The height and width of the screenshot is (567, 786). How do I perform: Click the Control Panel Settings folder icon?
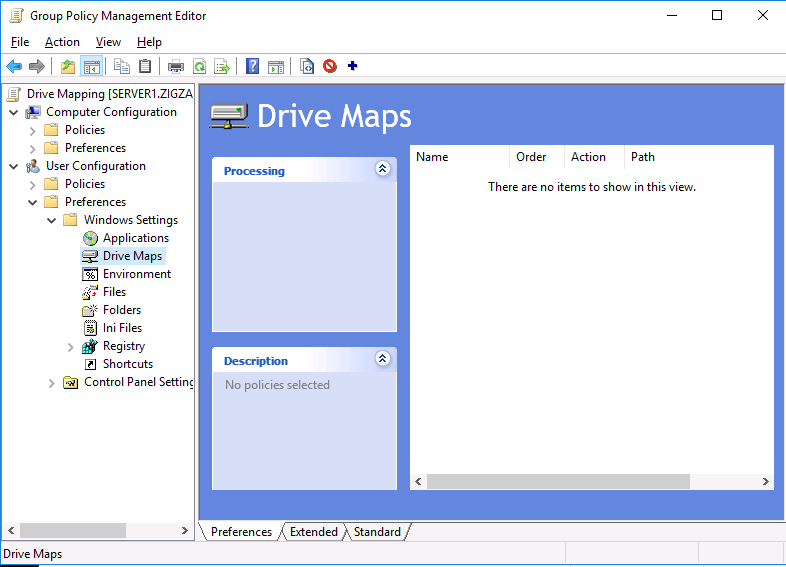[x=71, y=383]
